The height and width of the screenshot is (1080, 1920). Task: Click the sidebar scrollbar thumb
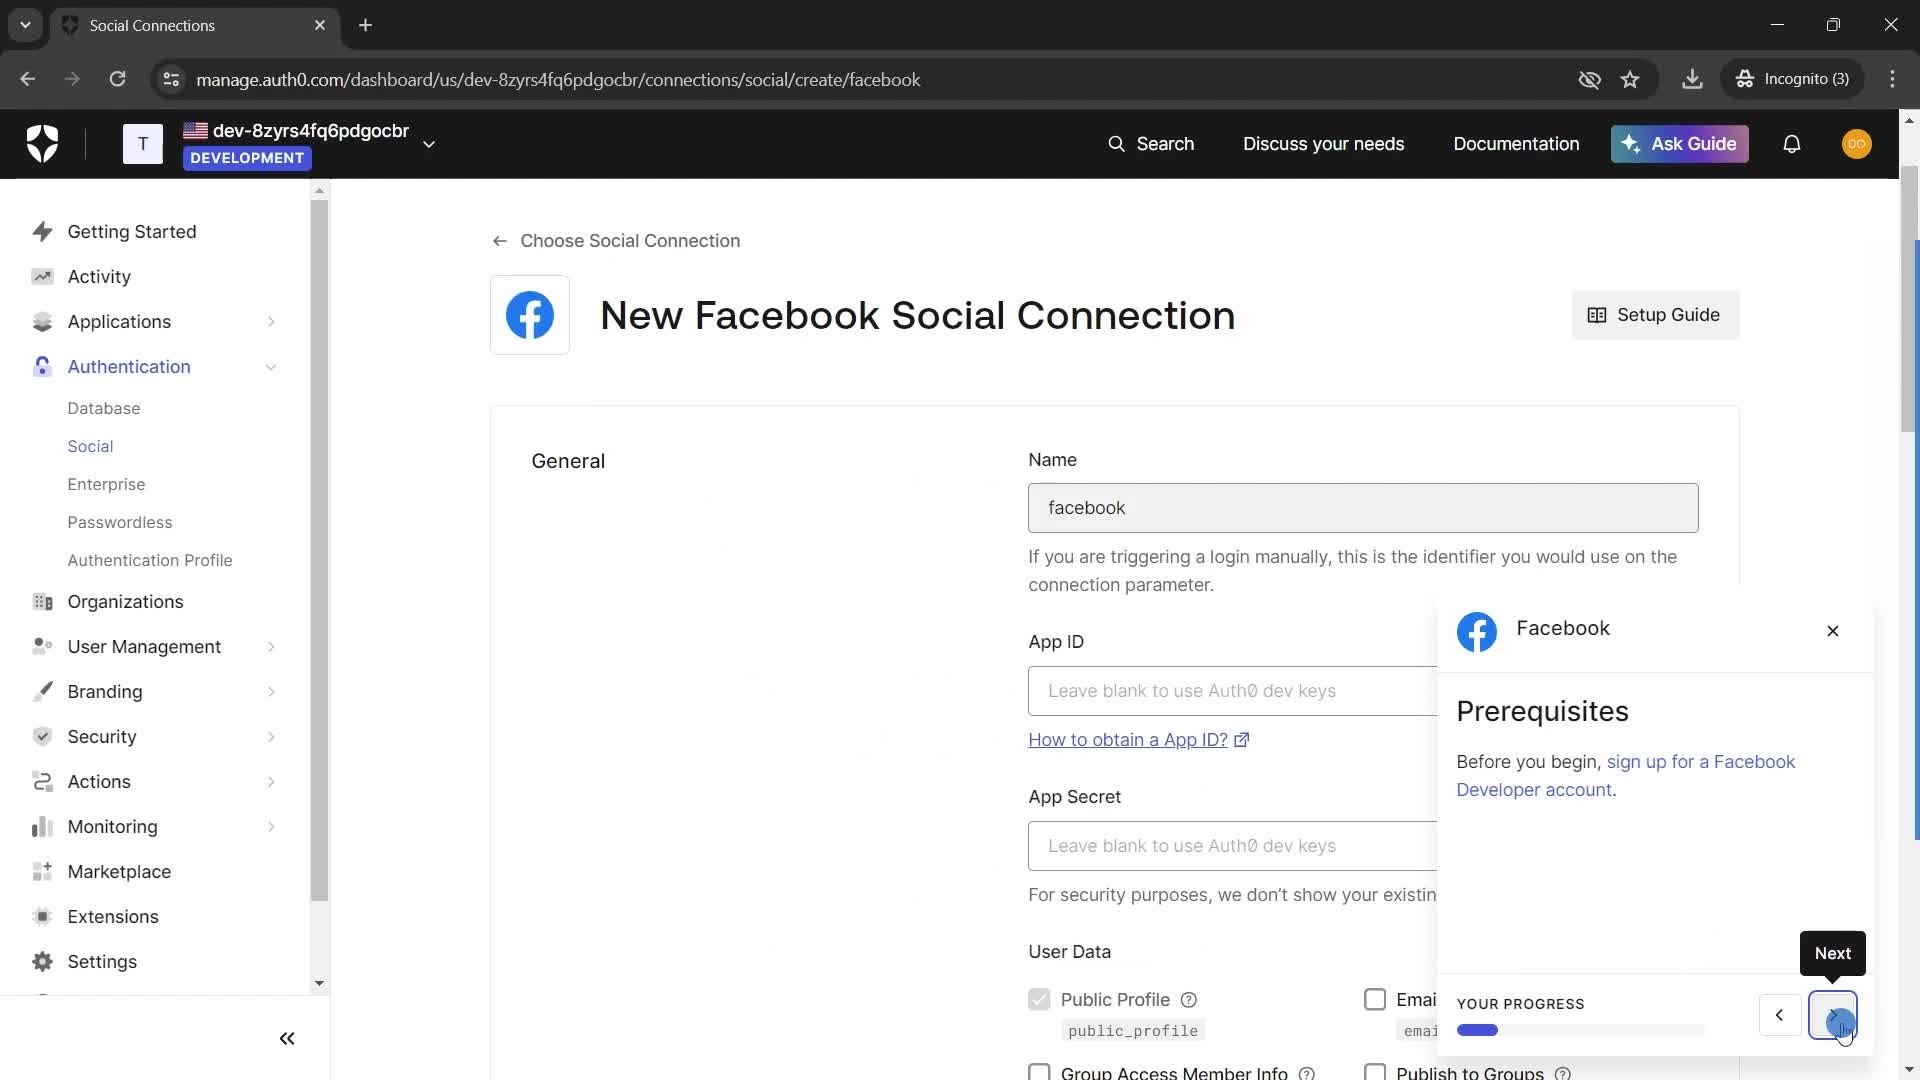pos(319,550)
